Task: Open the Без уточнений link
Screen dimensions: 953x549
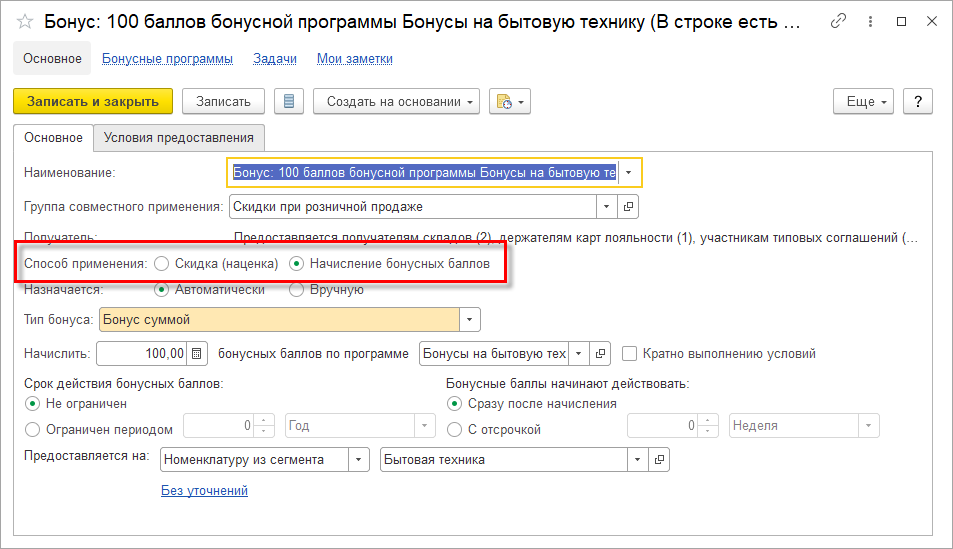Action: [204, 491]
